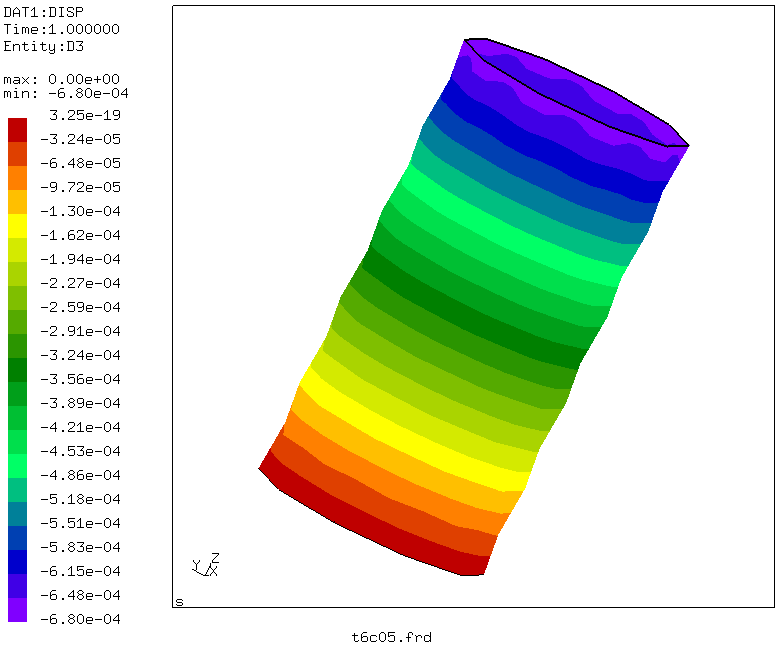The width and height of the screenshot is (784, 672).
Task: Click the 's' marker in the viewport corner
Action: (x=180, y=602)
